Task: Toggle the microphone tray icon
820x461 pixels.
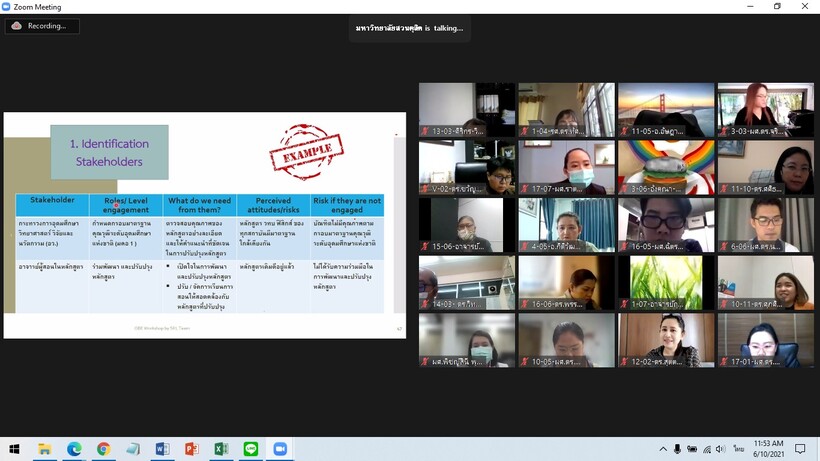Action: click(x=677, y=449)
